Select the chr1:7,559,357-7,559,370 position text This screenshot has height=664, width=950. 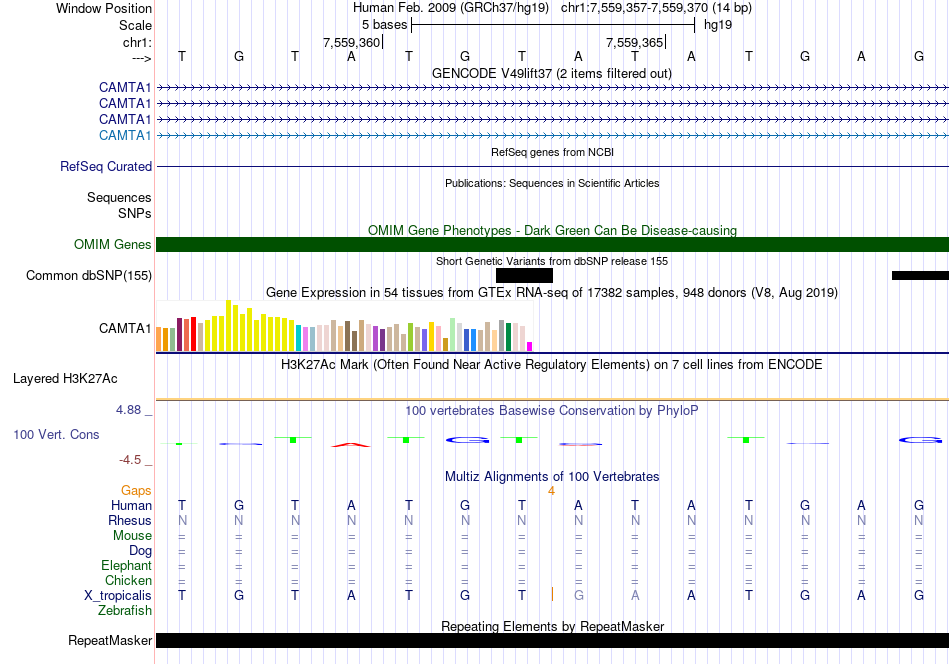(x=656, y=8)
